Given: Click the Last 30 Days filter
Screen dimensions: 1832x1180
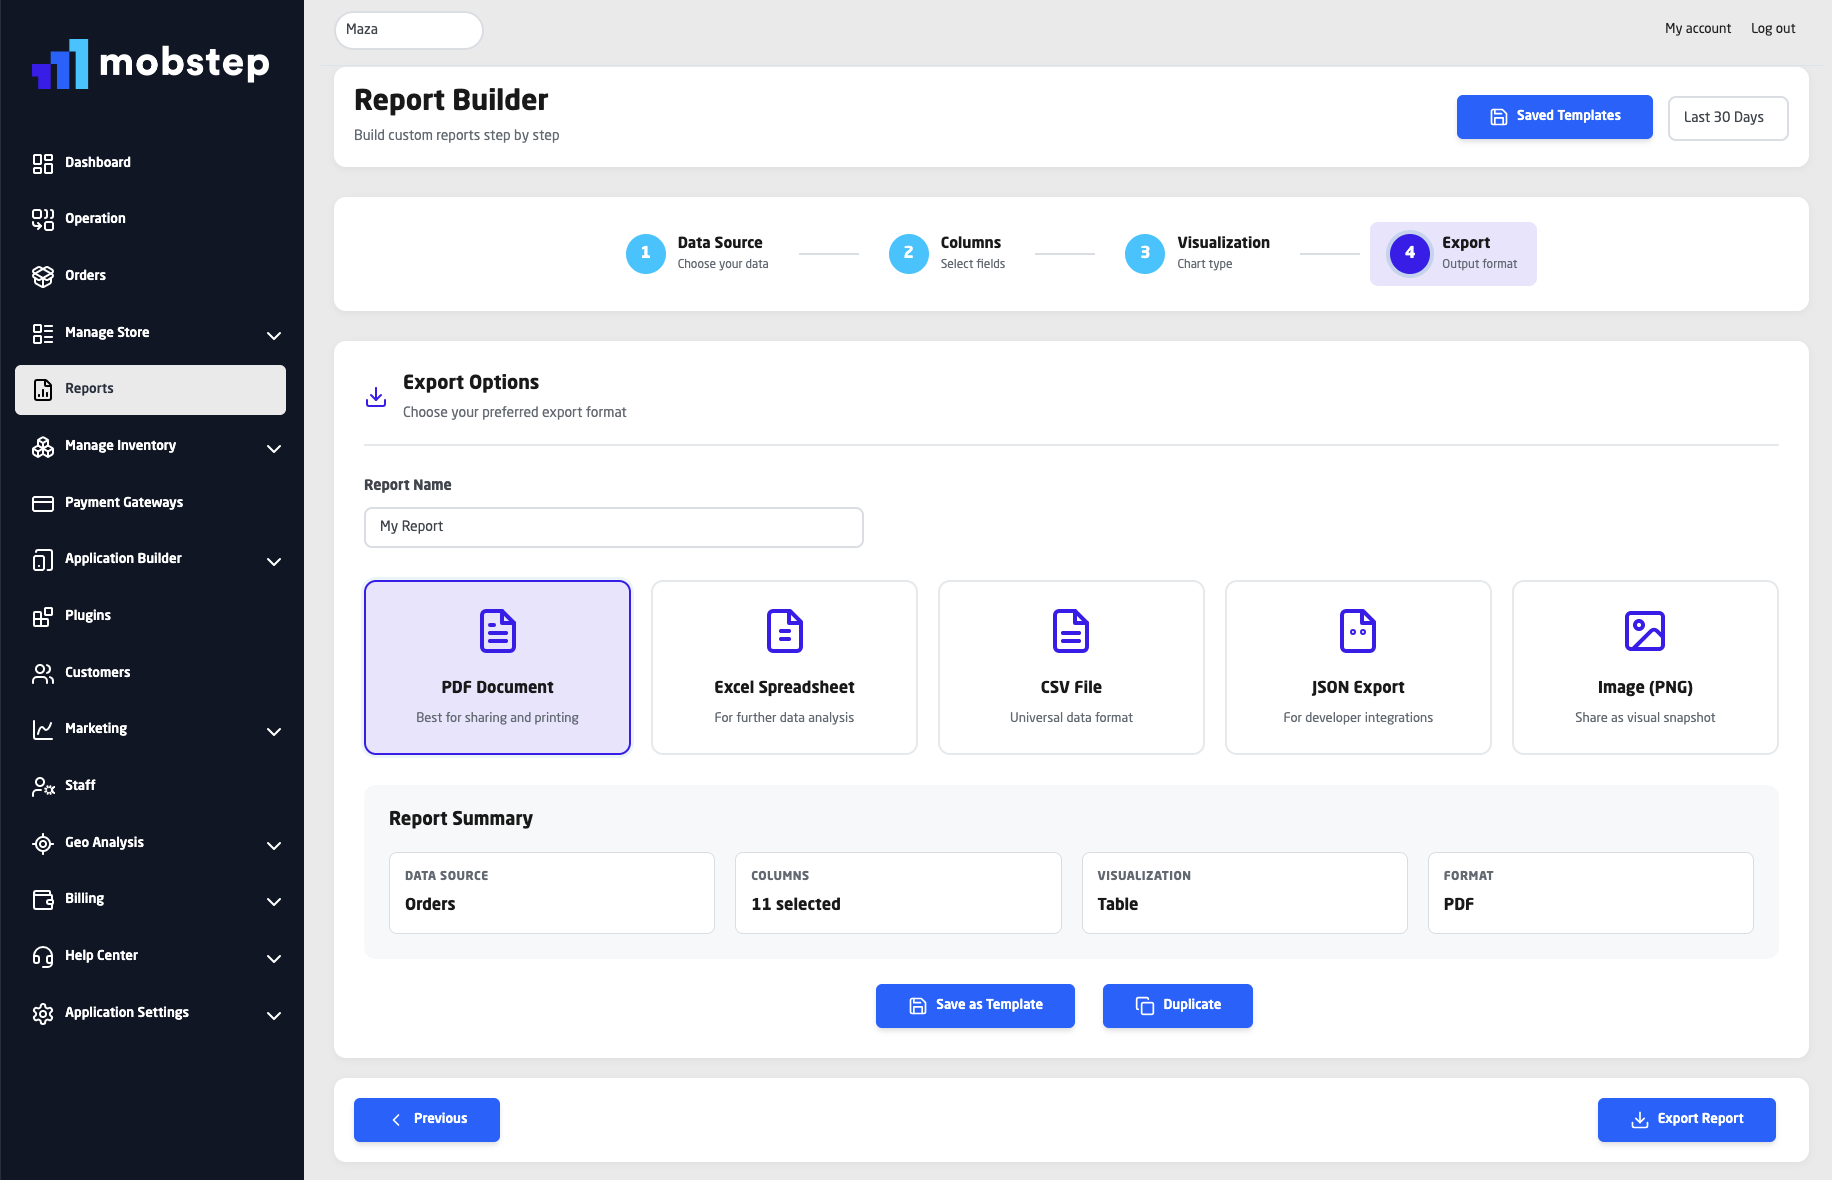Looking at the screenshot, I should [x=1727, y=118].
